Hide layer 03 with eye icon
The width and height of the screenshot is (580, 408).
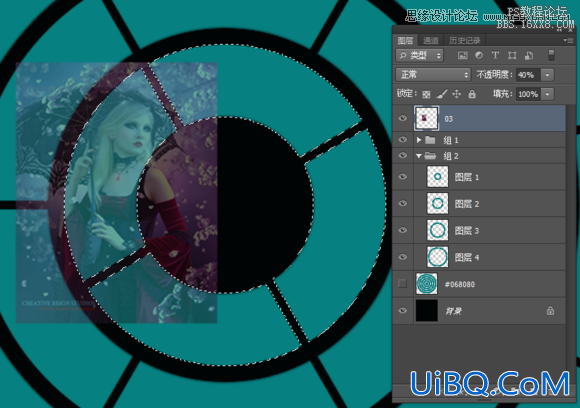point(402,118)
